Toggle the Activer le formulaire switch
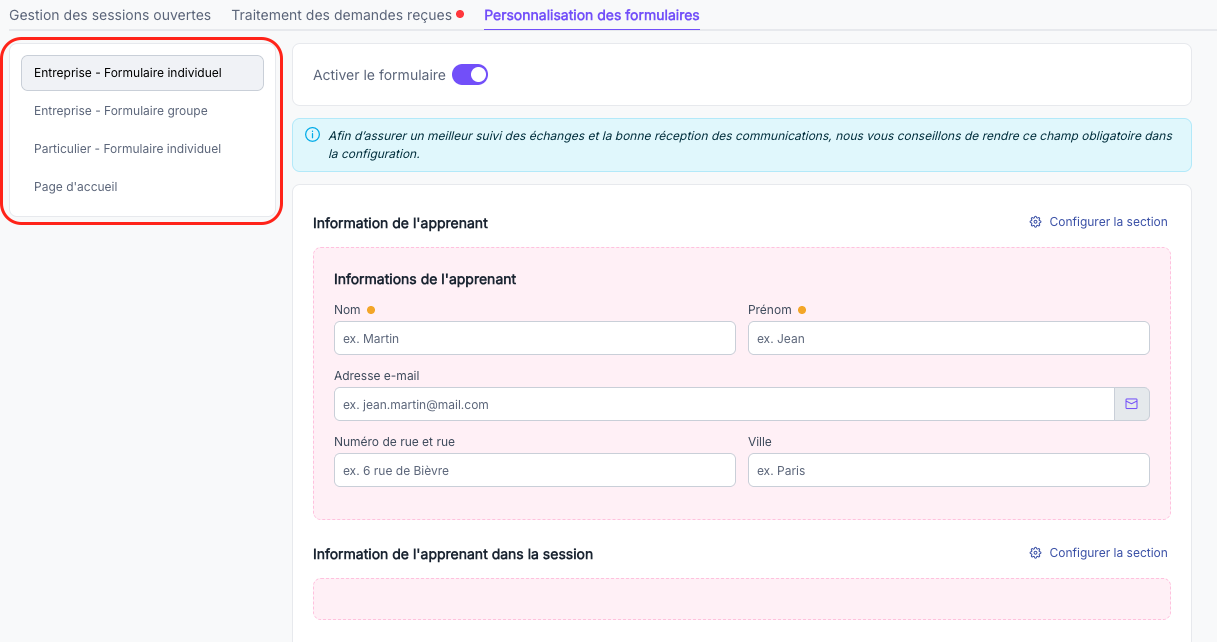 click(x=470, y=75)
